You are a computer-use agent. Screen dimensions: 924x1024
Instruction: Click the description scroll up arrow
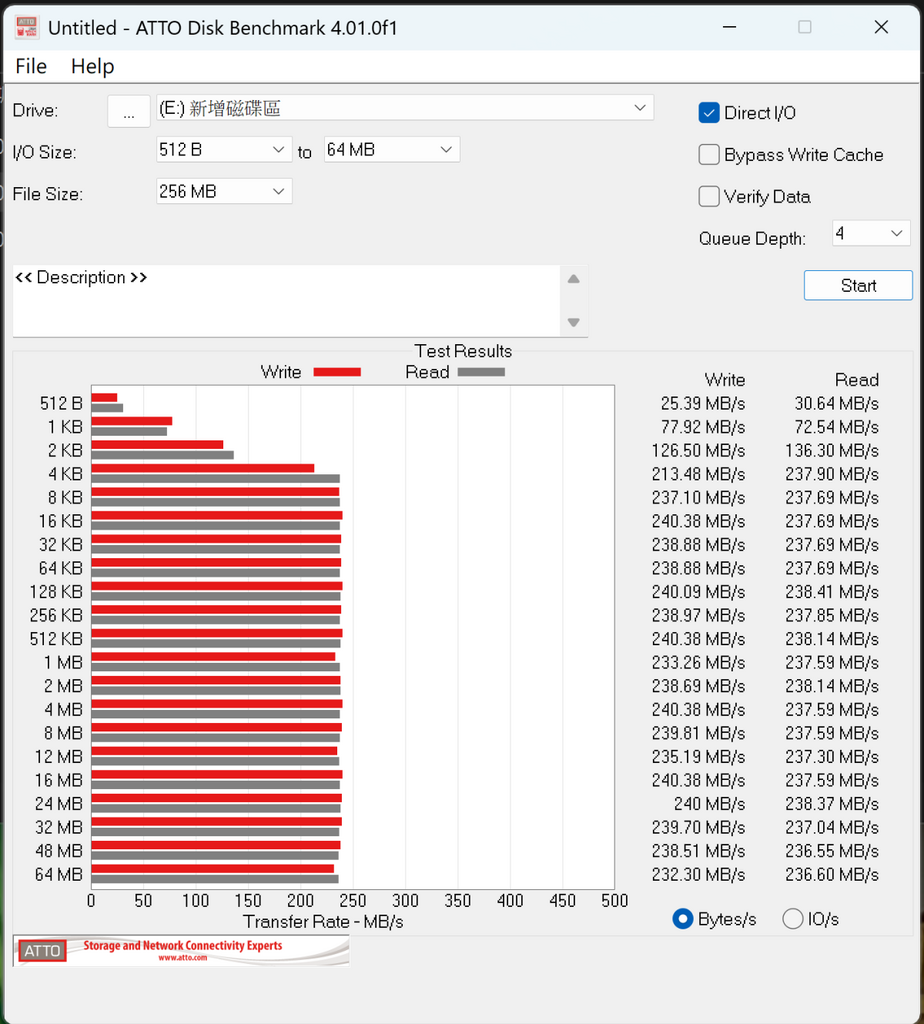coord(573,280)
